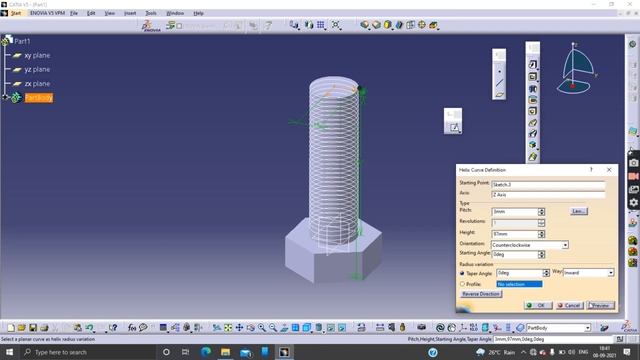Click the Plane tool in floating toolbar

pyautogui.click(x=499, y=95)
